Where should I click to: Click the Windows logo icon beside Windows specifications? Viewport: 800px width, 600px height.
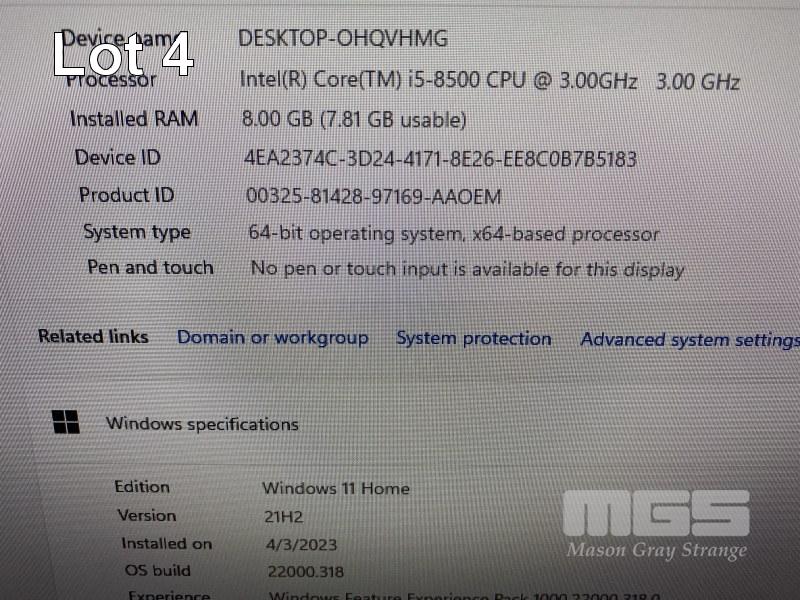[66, 422]
